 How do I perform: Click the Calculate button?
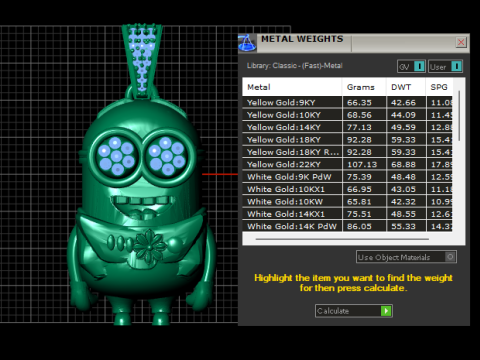coord(354,311)
